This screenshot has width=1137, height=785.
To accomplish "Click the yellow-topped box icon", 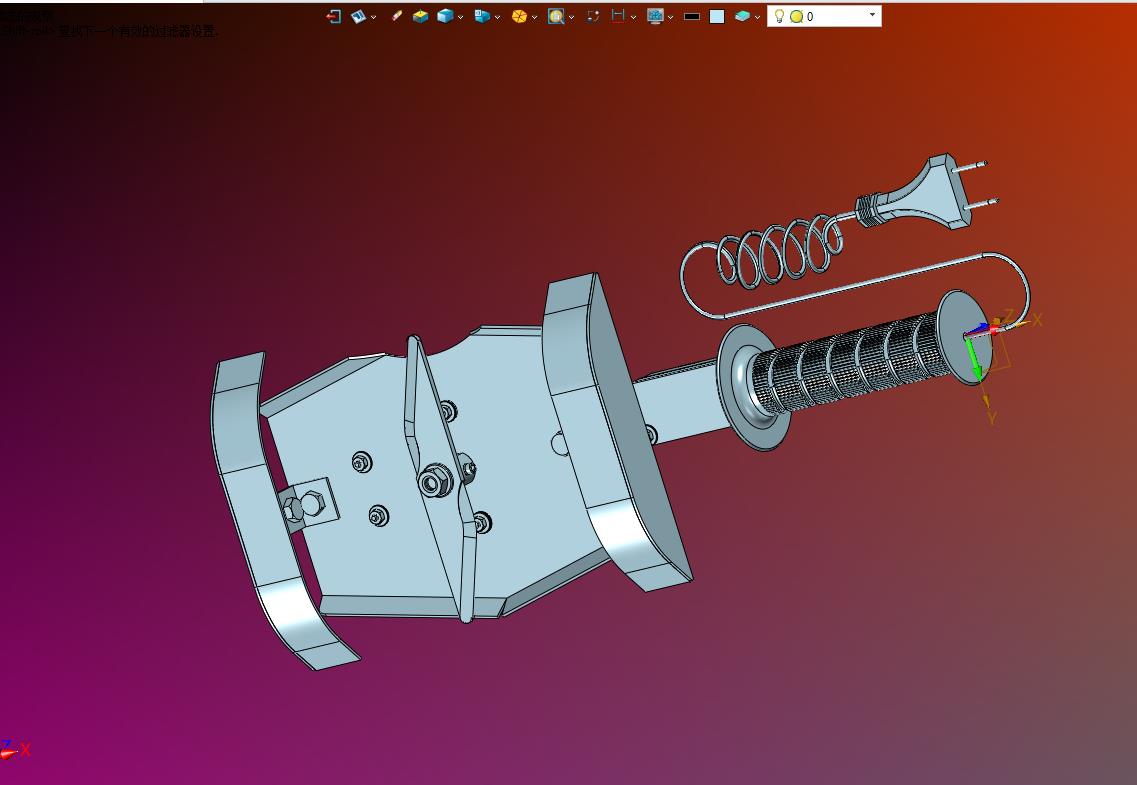I will tap(421, 17).
